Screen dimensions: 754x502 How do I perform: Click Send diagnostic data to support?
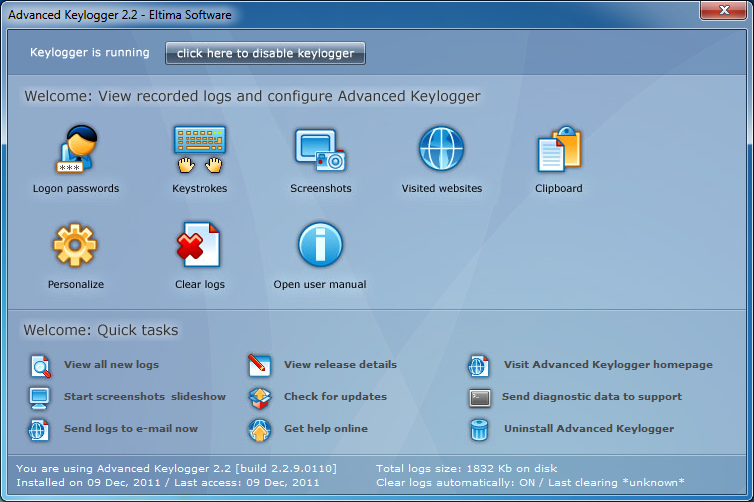point(591,397)
